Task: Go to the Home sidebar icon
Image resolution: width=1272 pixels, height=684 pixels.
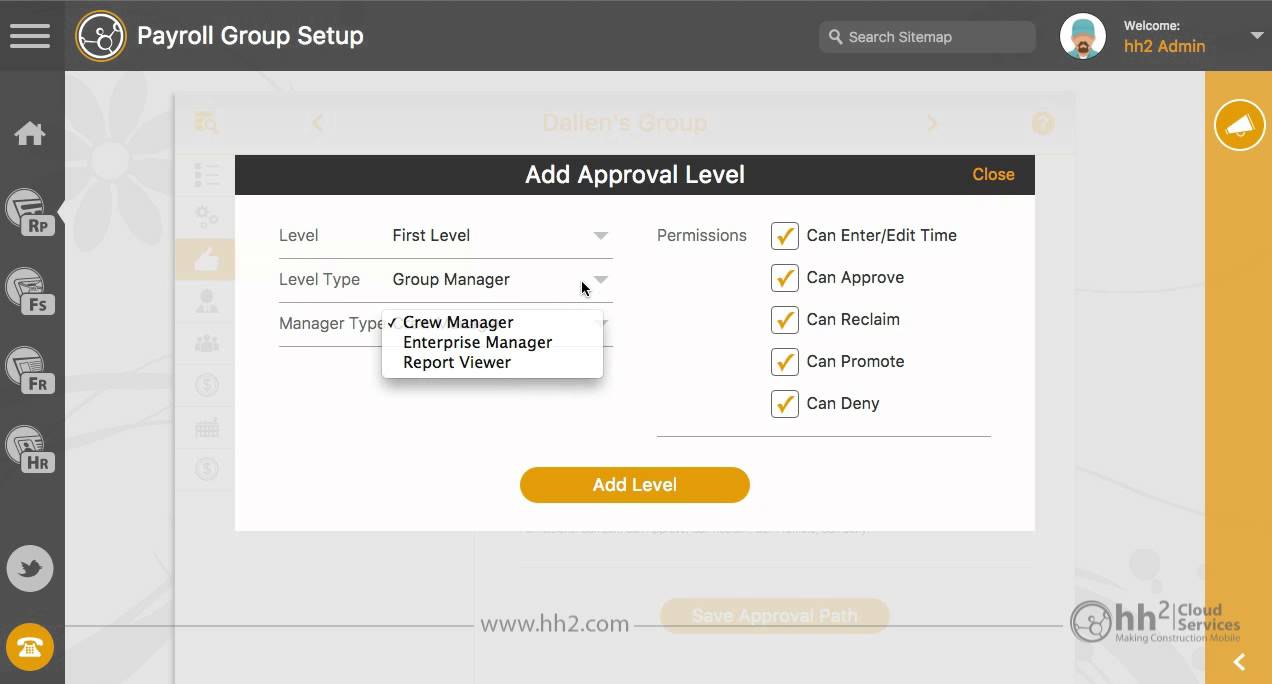Action: tap(30, 133)
